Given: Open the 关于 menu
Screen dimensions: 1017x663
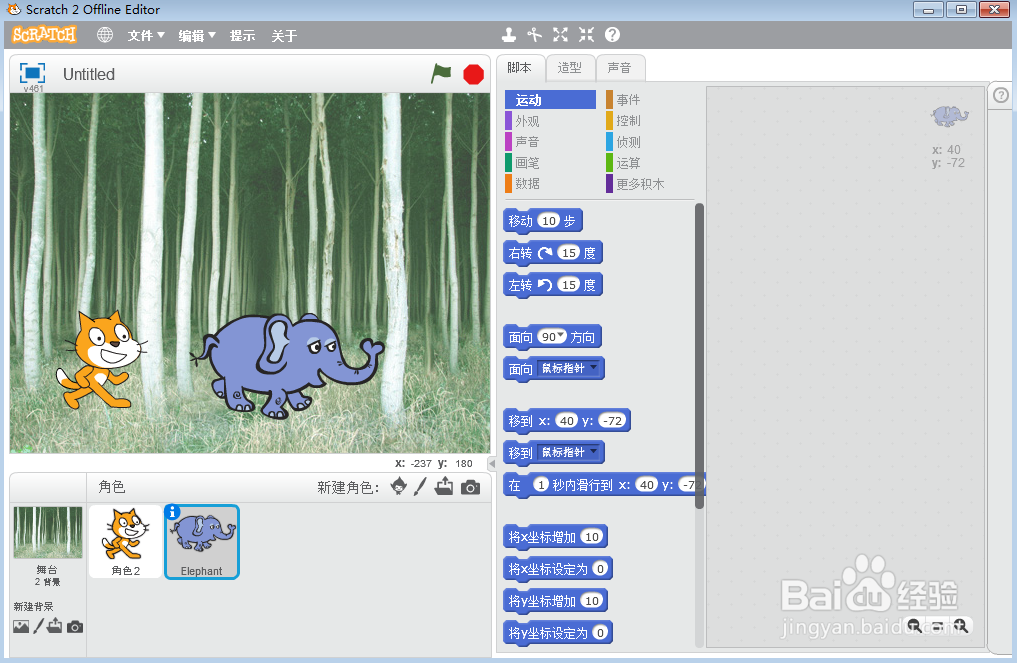Looking at the screenshot, I should tap(284, 36).
